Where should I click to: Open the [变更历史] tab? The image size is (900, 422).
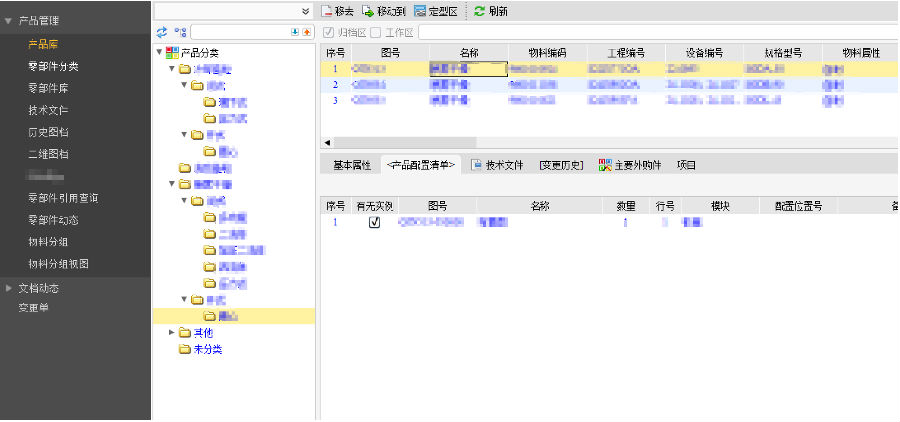tap(561, 165)
